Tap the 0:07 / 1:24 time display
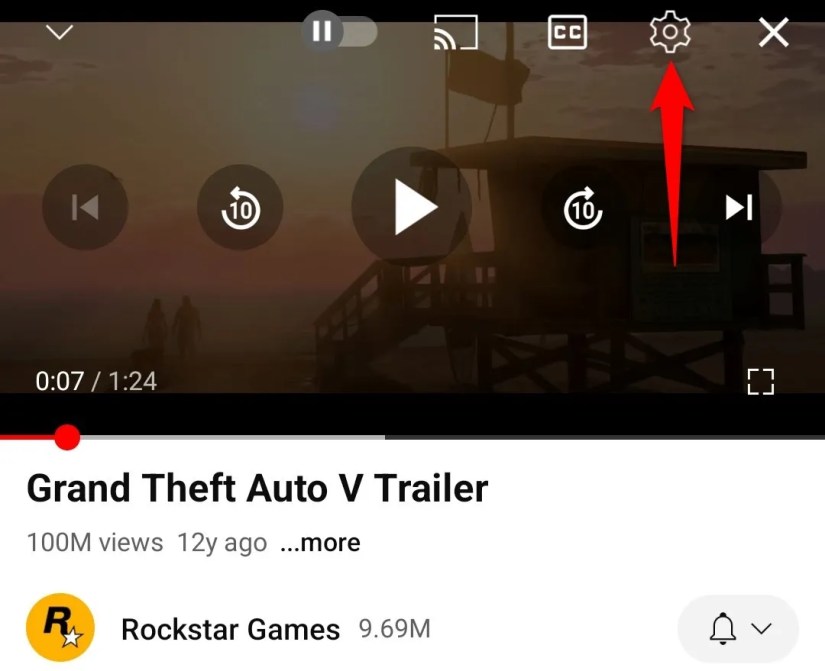The height and width of the screenshot is (671, 825). point(96,381)
